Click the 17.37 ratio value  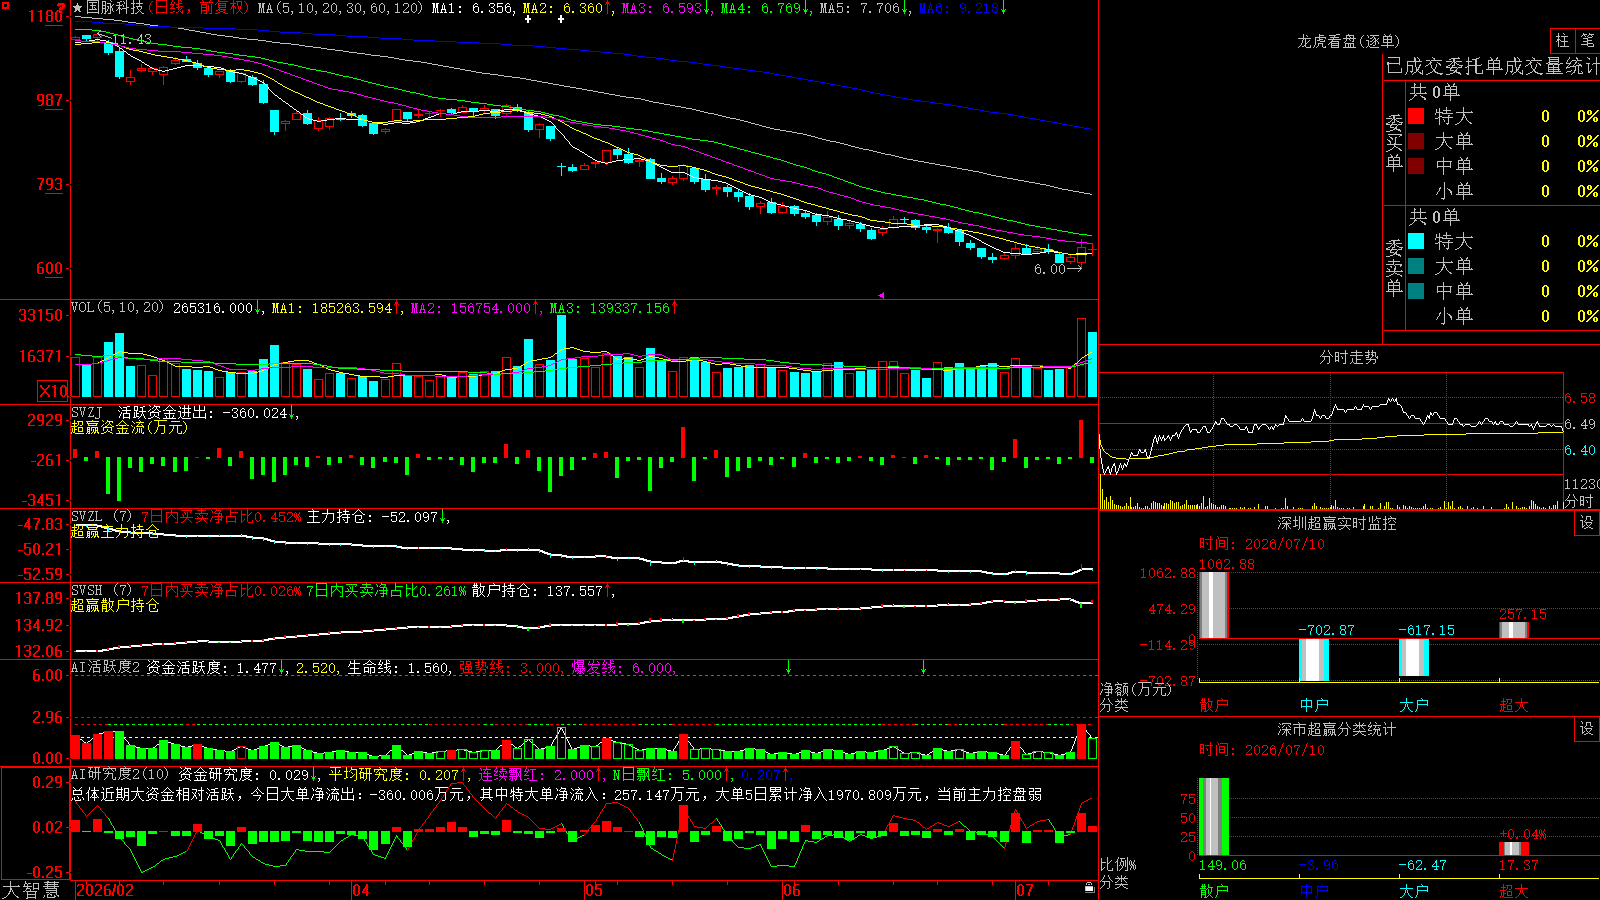click(x=1518, y=865)
